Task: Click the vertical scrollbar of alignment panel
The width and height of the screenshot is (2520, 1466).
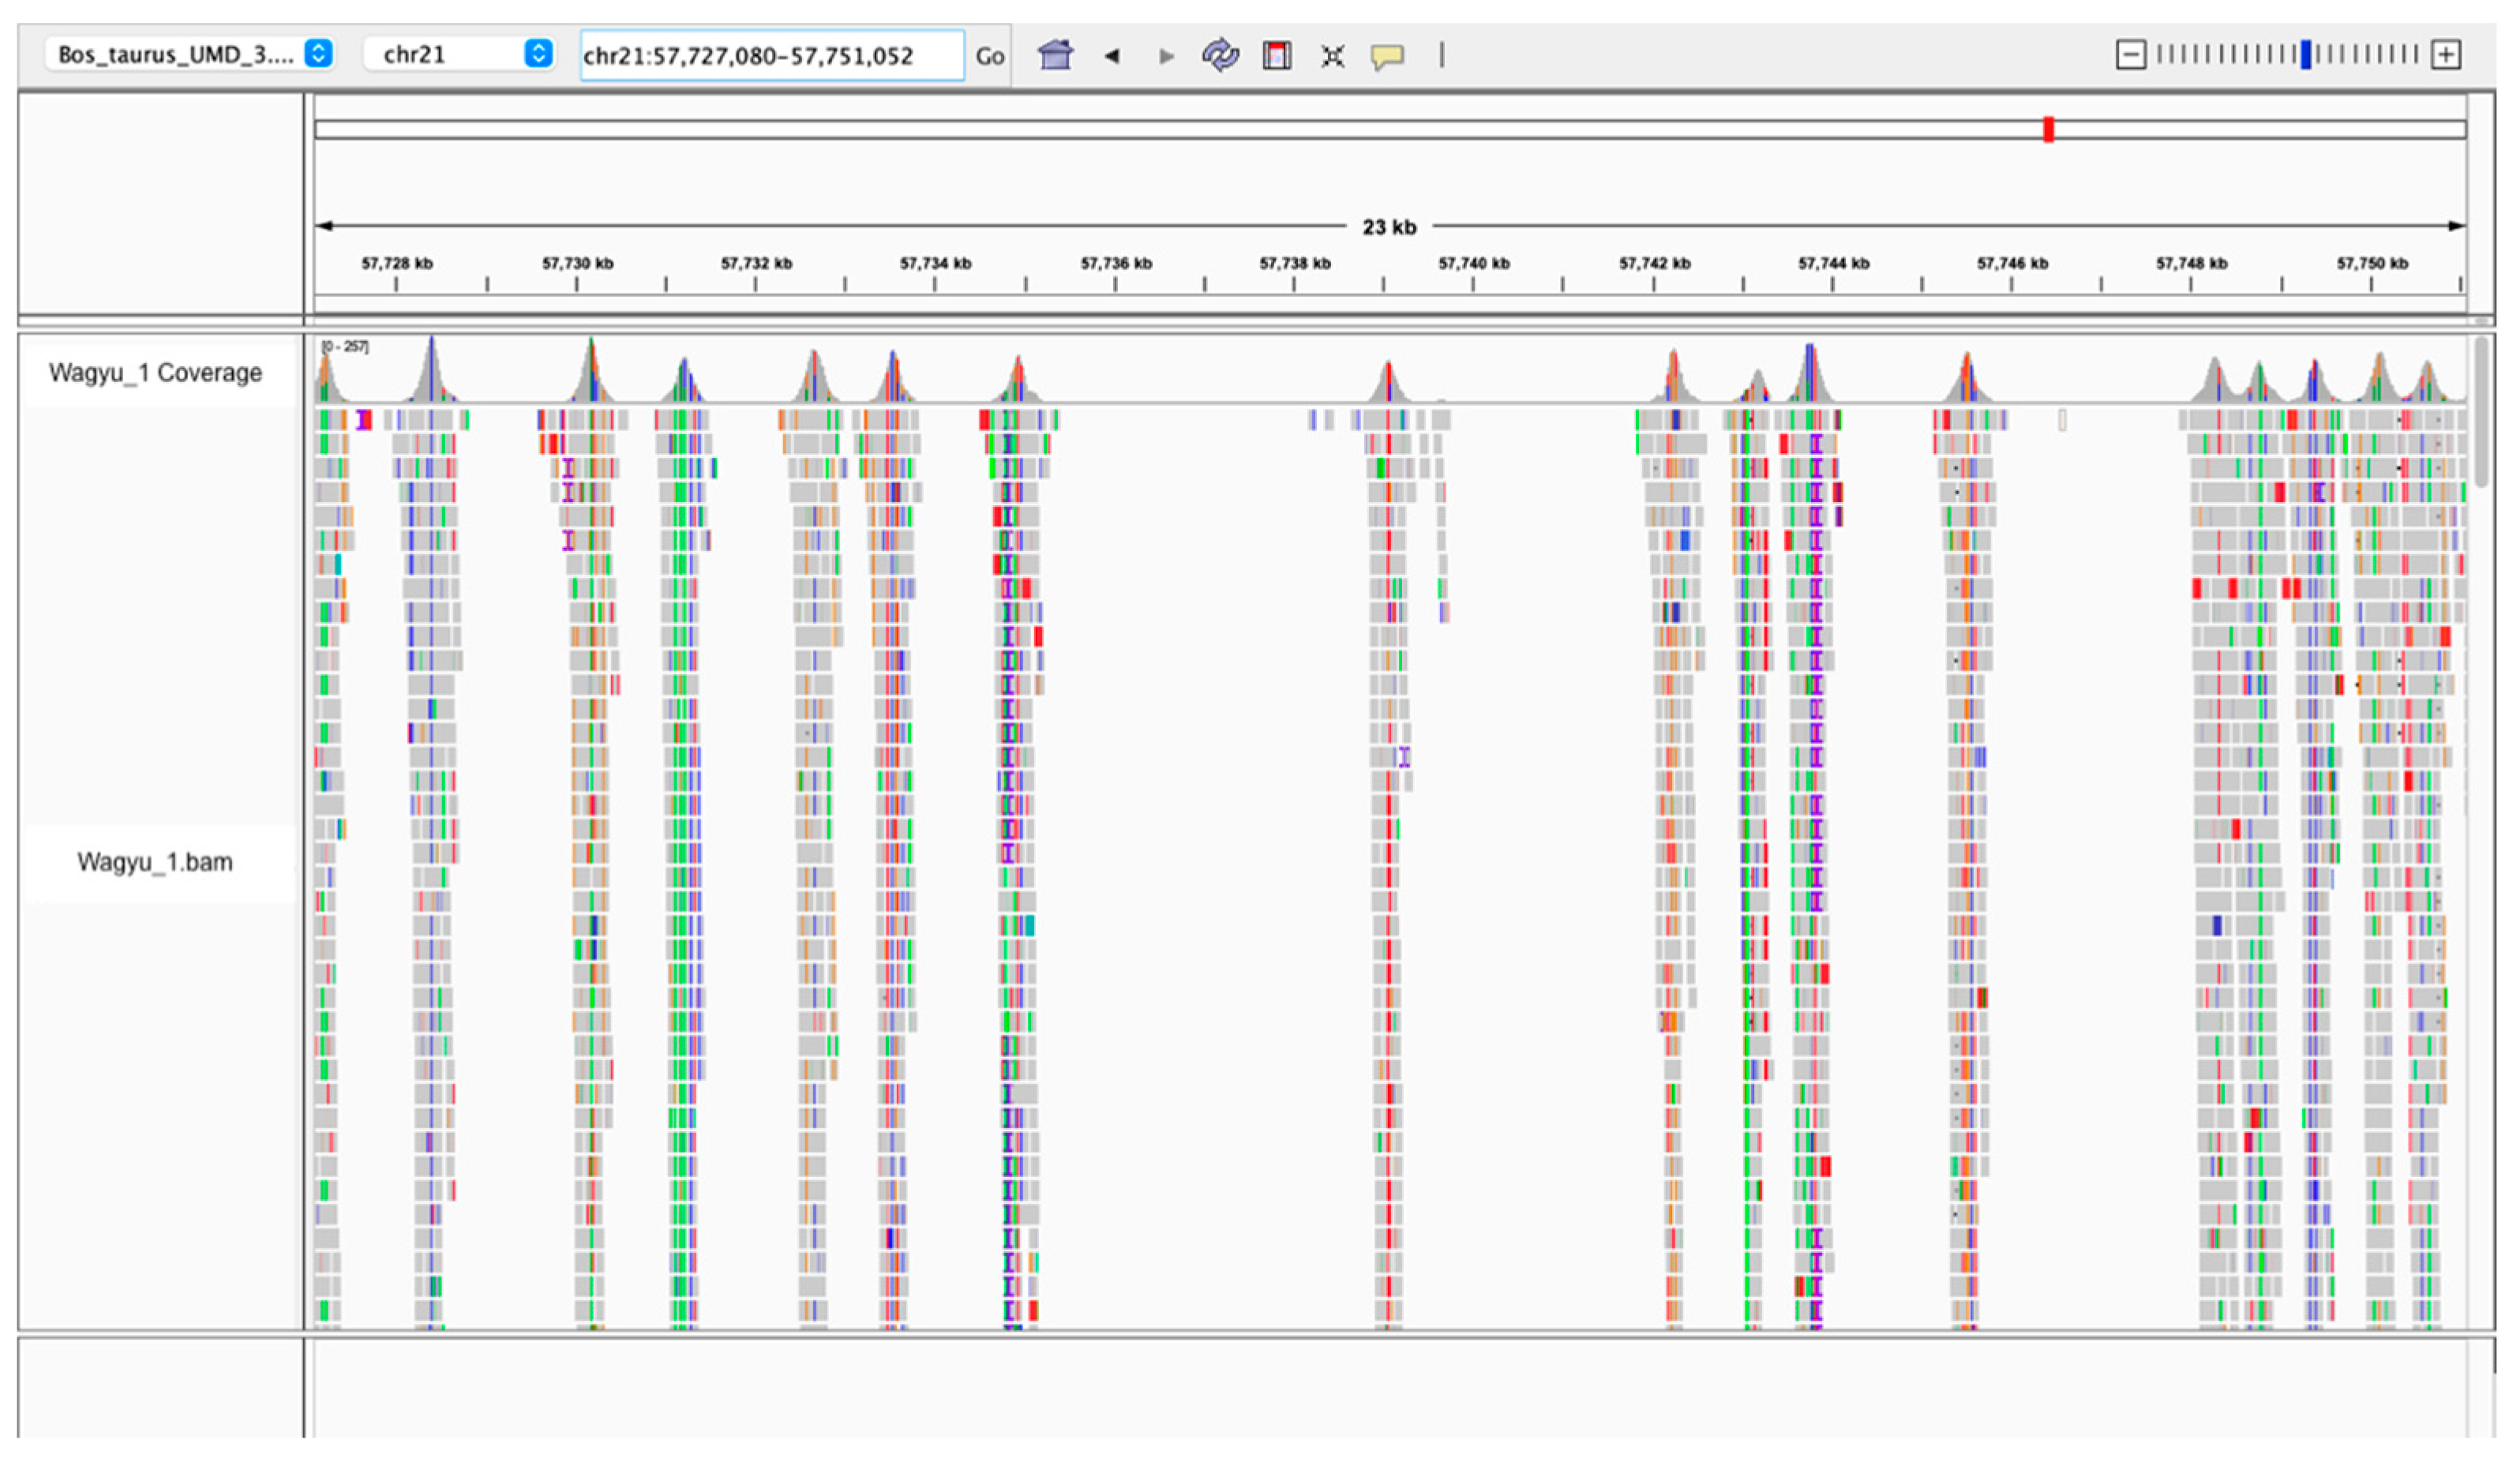Action: pos(2483,412)
